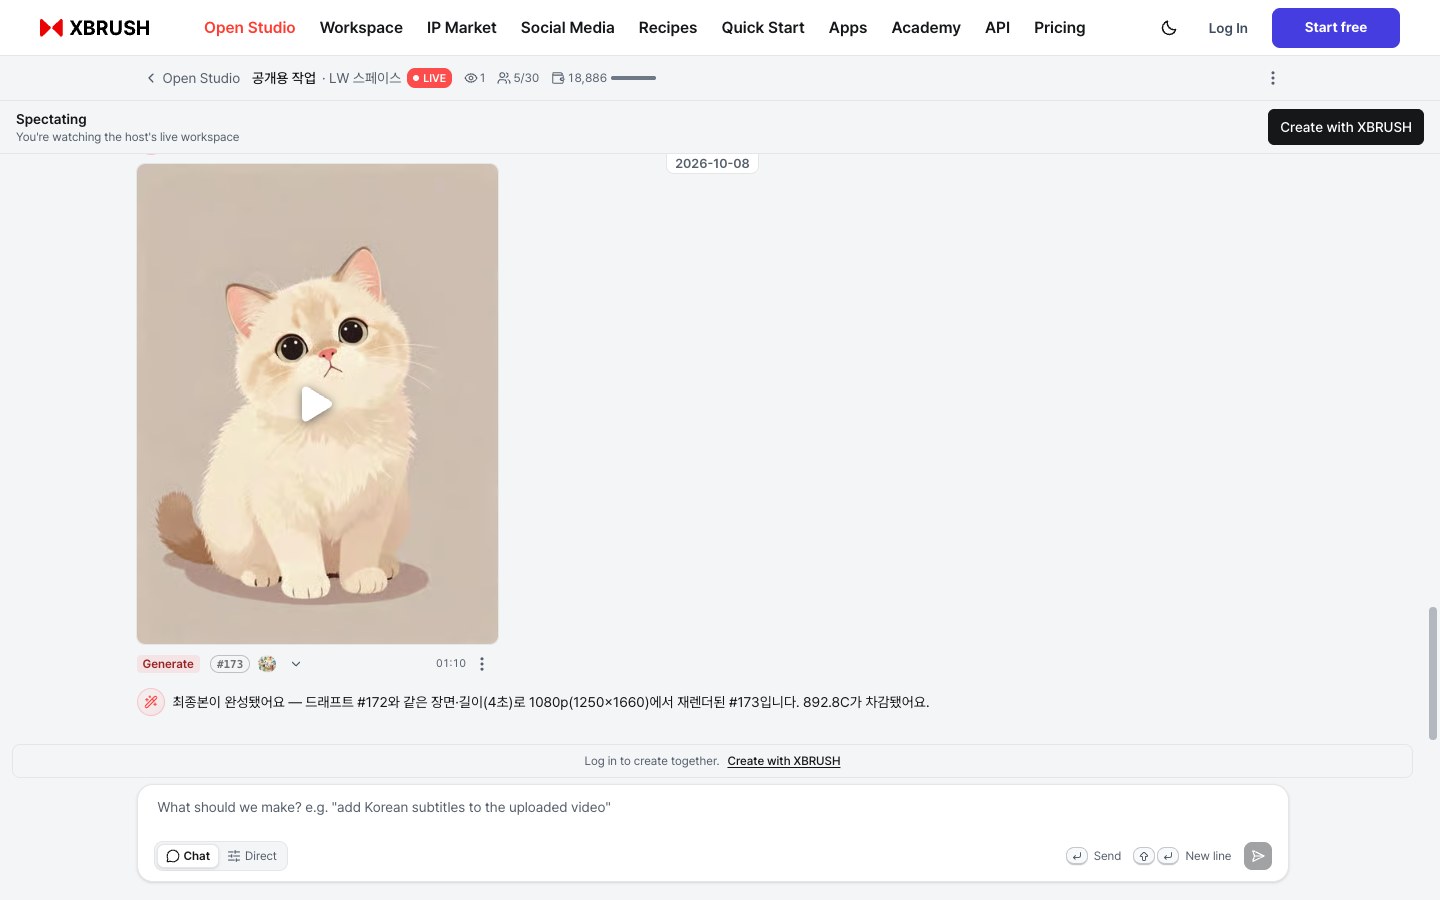This screenshot has height=900, width=1440.
Task: Open the Social Media page
Action: click(568, 28)
